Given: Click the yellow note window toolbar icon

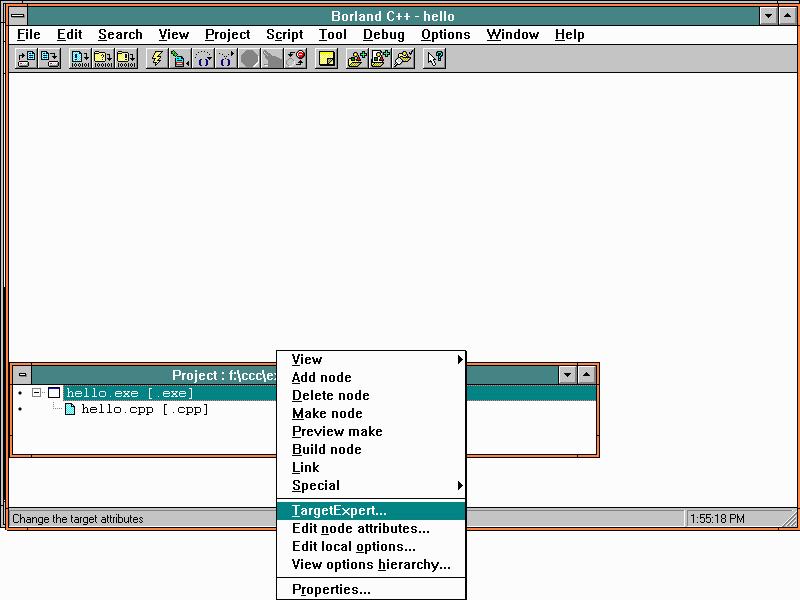Looking at the screenshot, I should [x=325, y=58].
